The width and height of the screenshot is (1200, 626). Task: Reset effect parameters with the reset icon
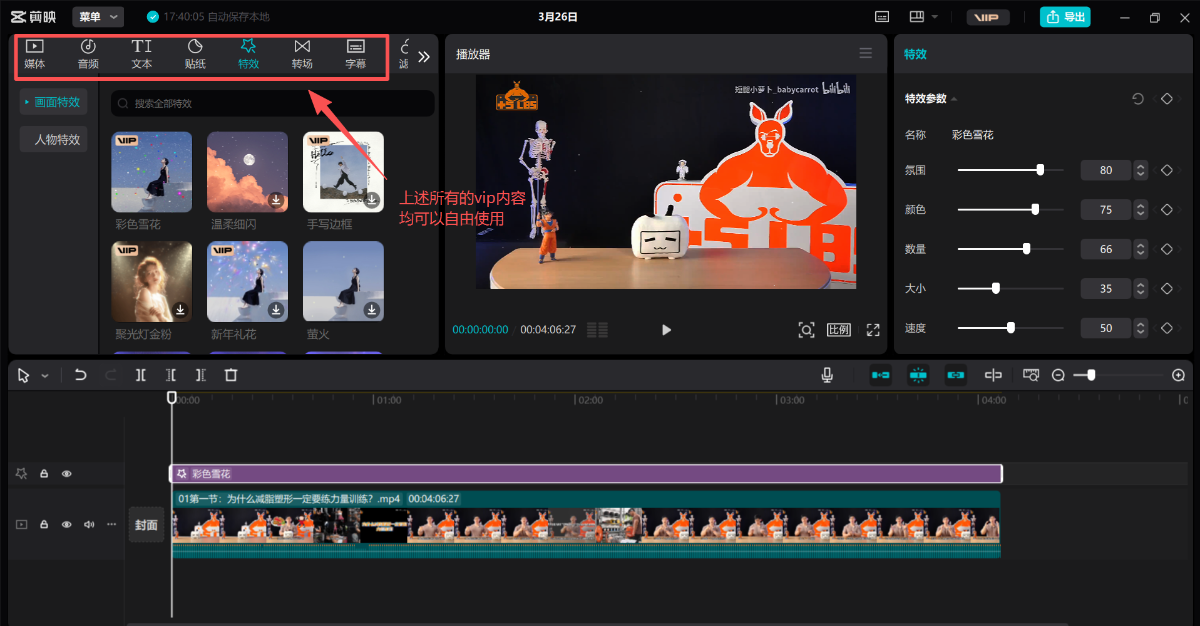coord(1138,99)
